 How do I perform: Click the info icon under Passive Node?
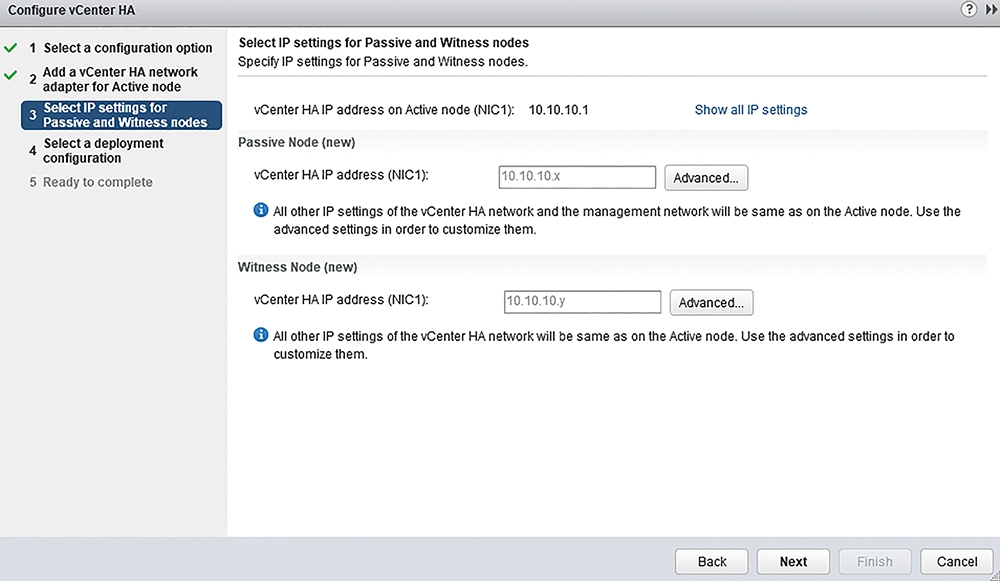pyautogui.click(x=261, y=210)
